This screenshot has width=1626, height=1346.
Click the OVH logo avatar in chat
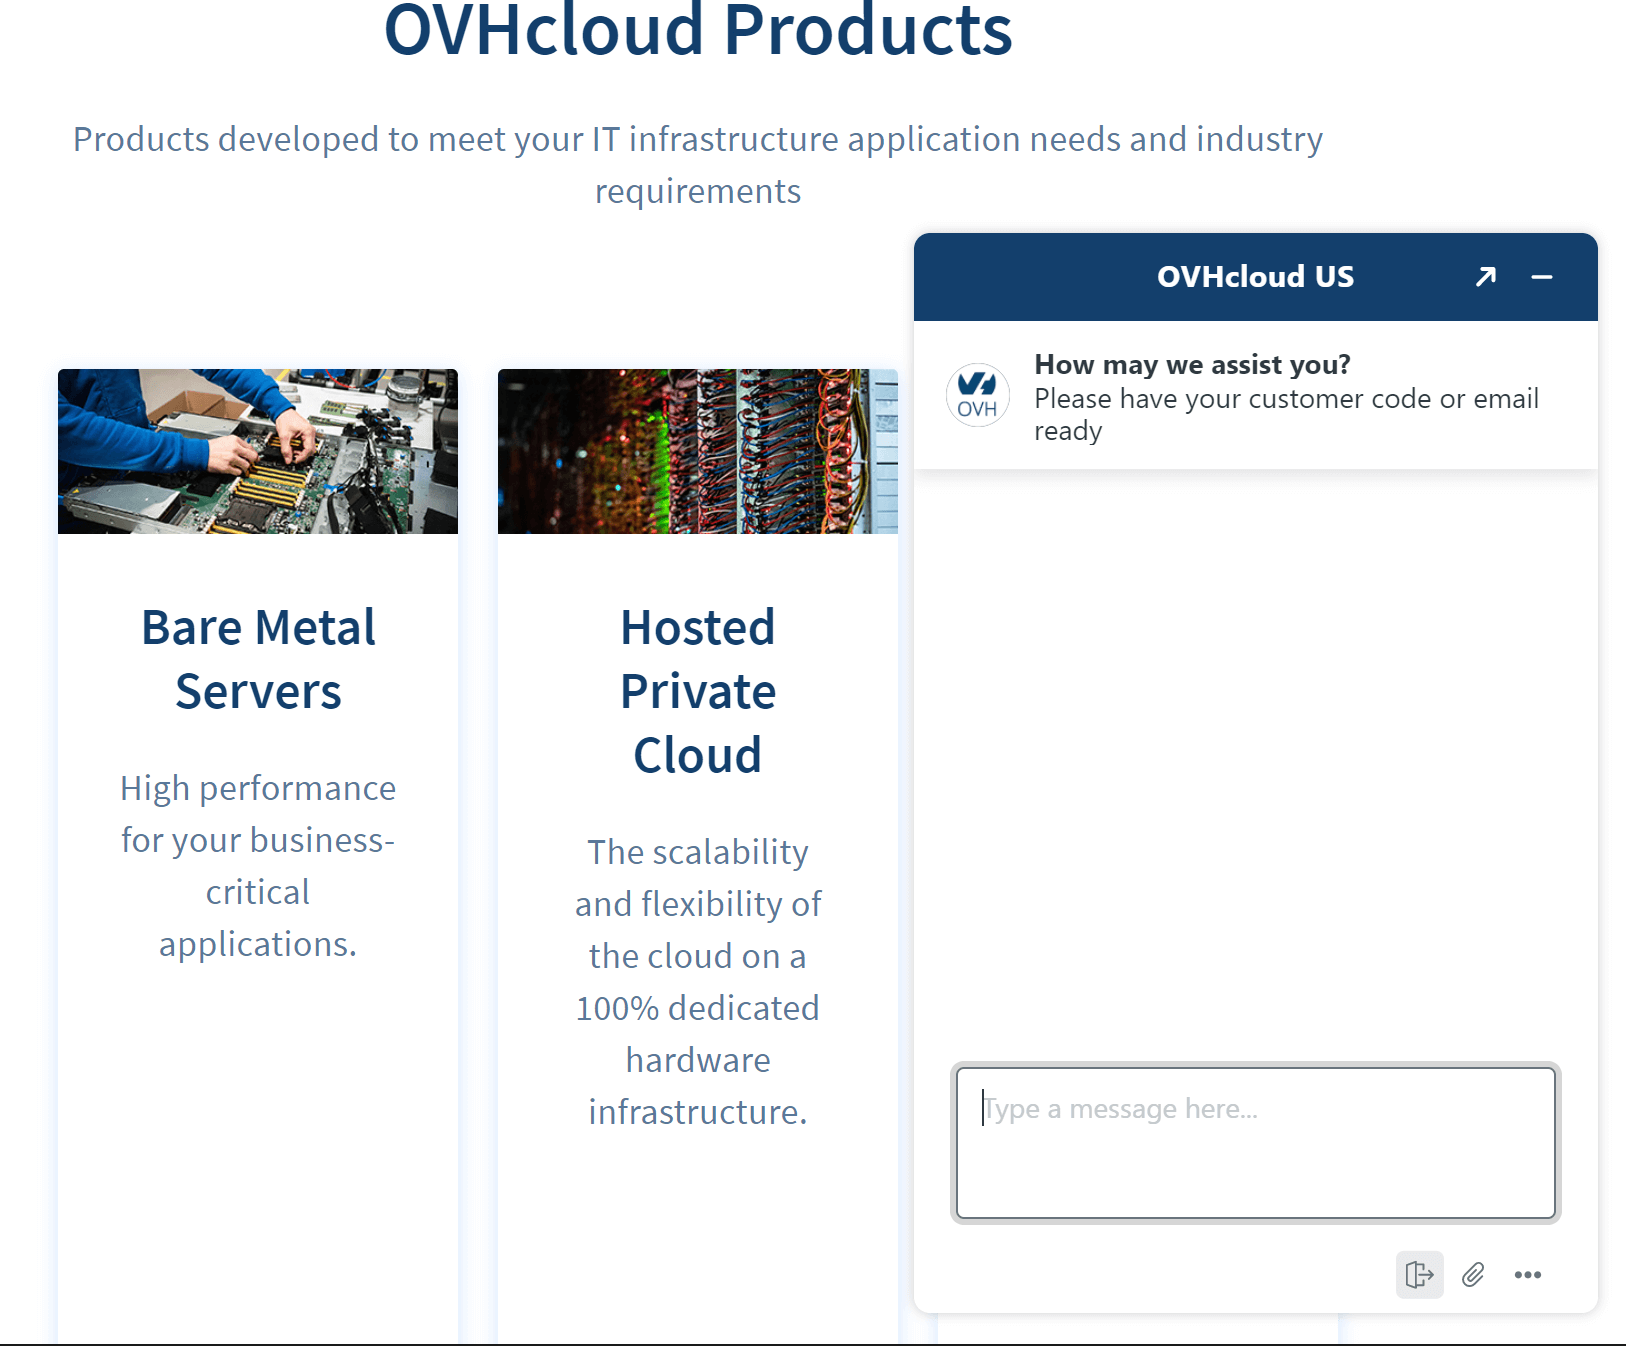(x=977, y=395)
